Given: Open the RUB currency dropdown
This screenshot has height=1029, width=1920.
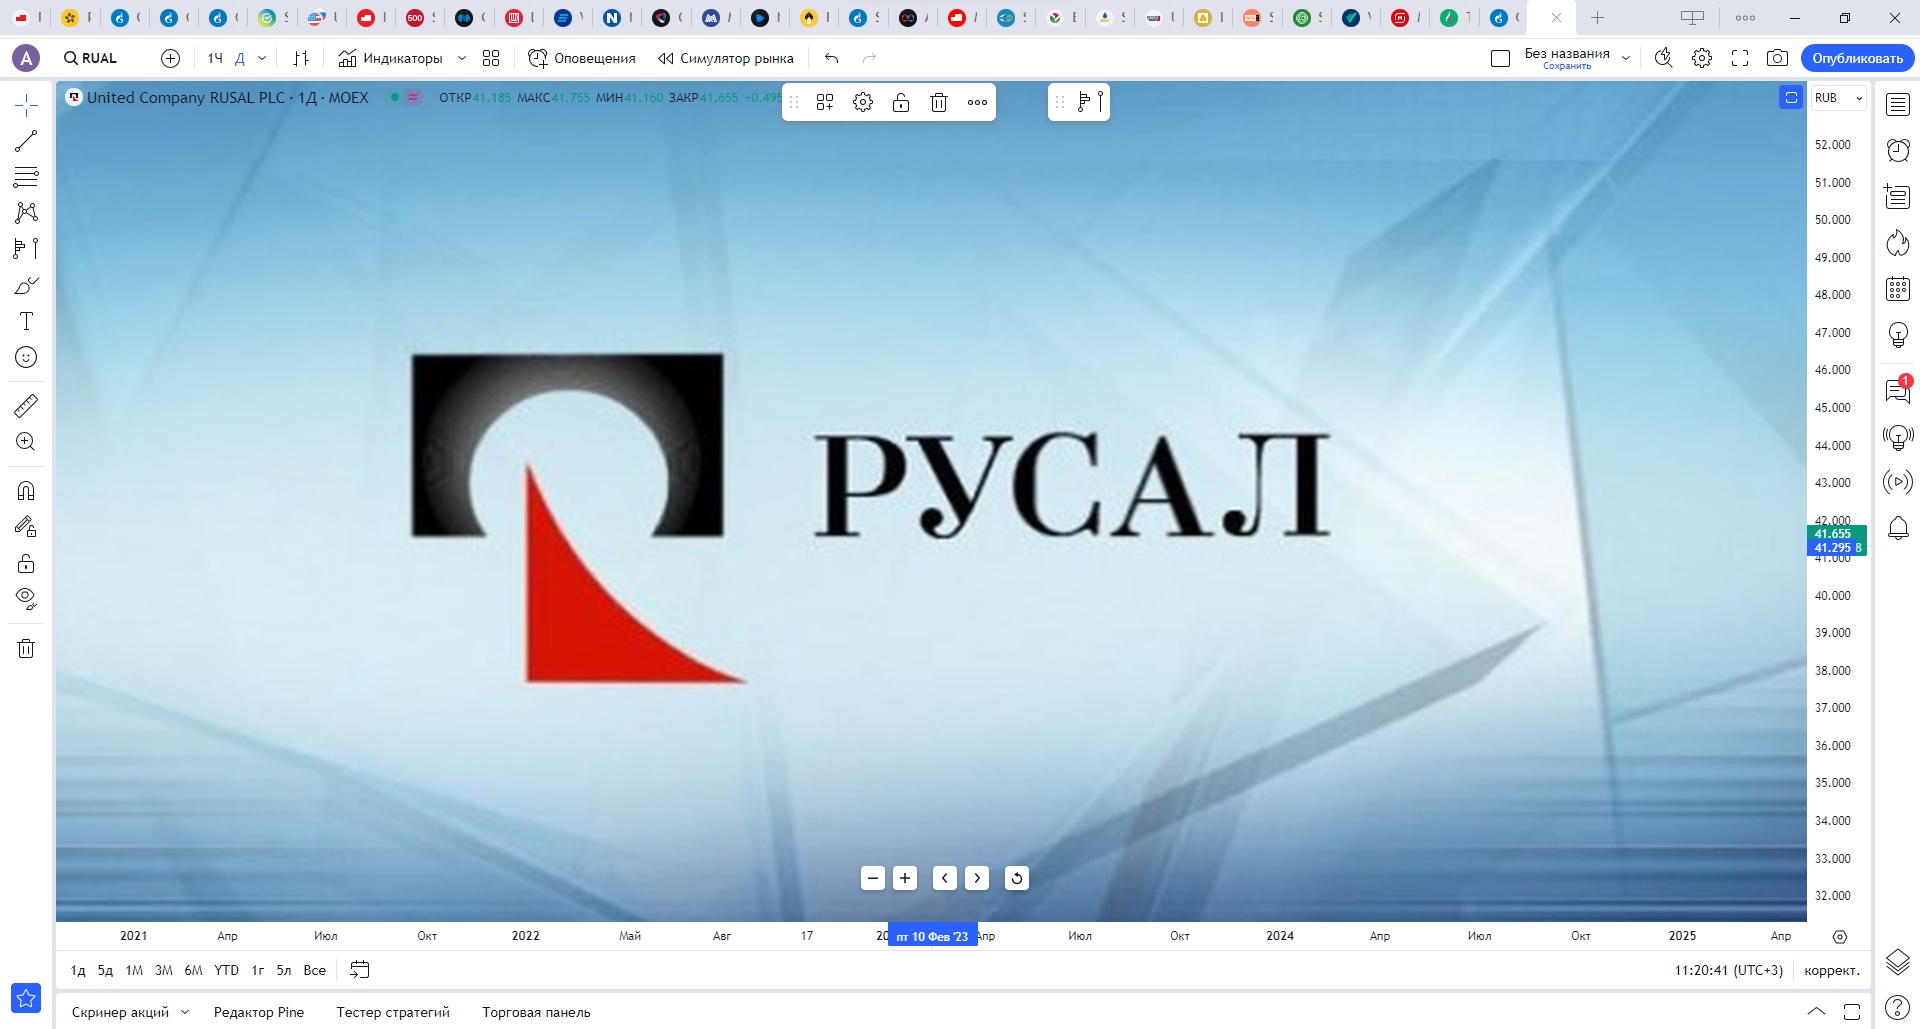Looking at the screenshot, I should point(1839,98).
